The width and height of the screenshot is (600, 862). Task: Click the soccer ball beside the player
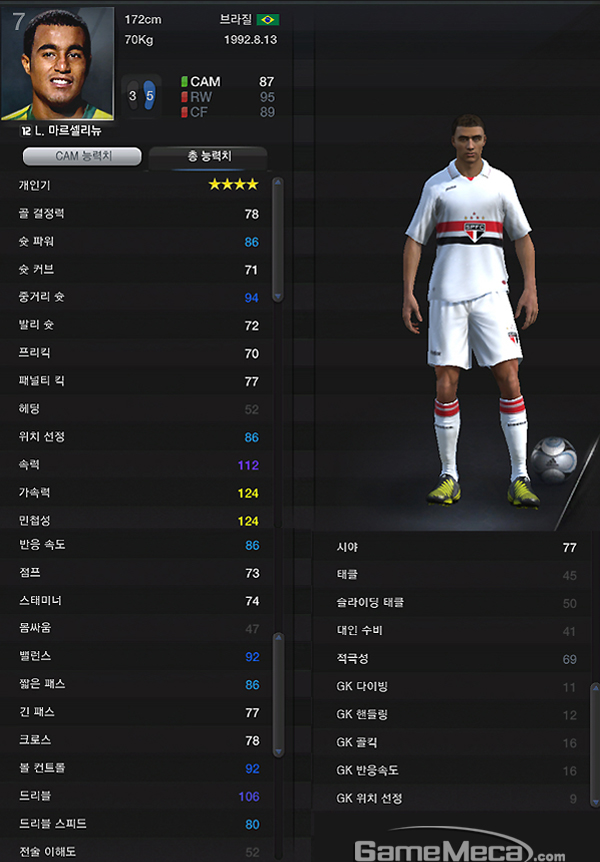click(x=553, y=460)
